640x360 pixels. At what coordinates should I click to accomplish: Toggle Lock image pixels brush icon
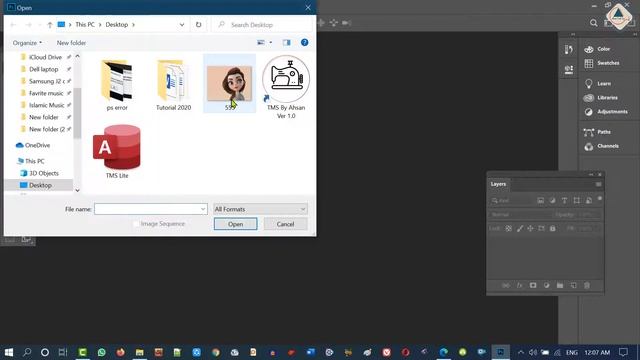(520, 229)
